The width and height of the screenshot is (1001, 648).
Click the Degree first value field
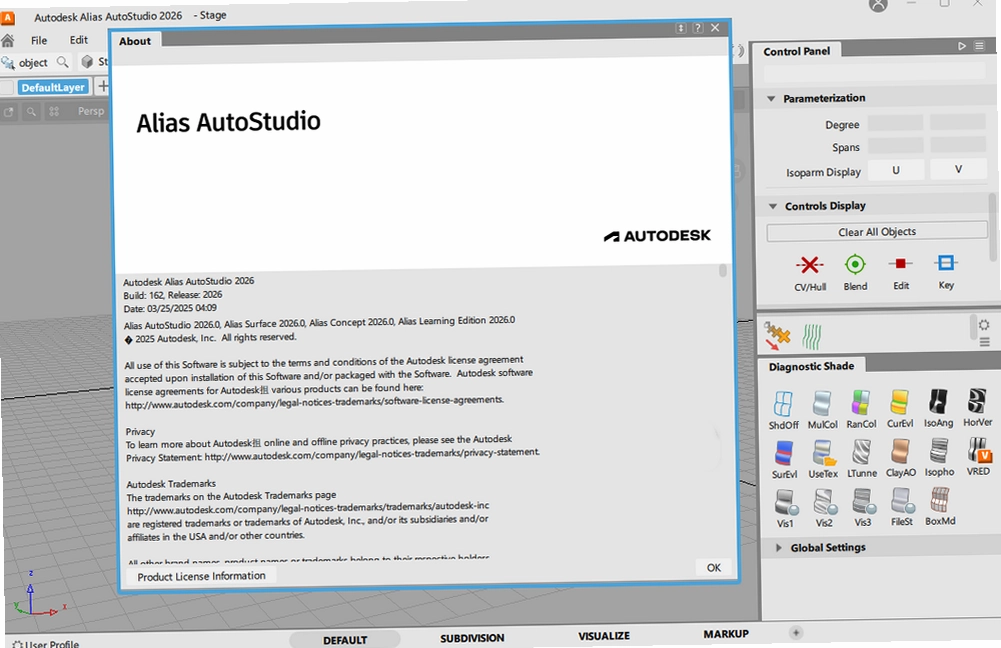[x=896, y=123]
